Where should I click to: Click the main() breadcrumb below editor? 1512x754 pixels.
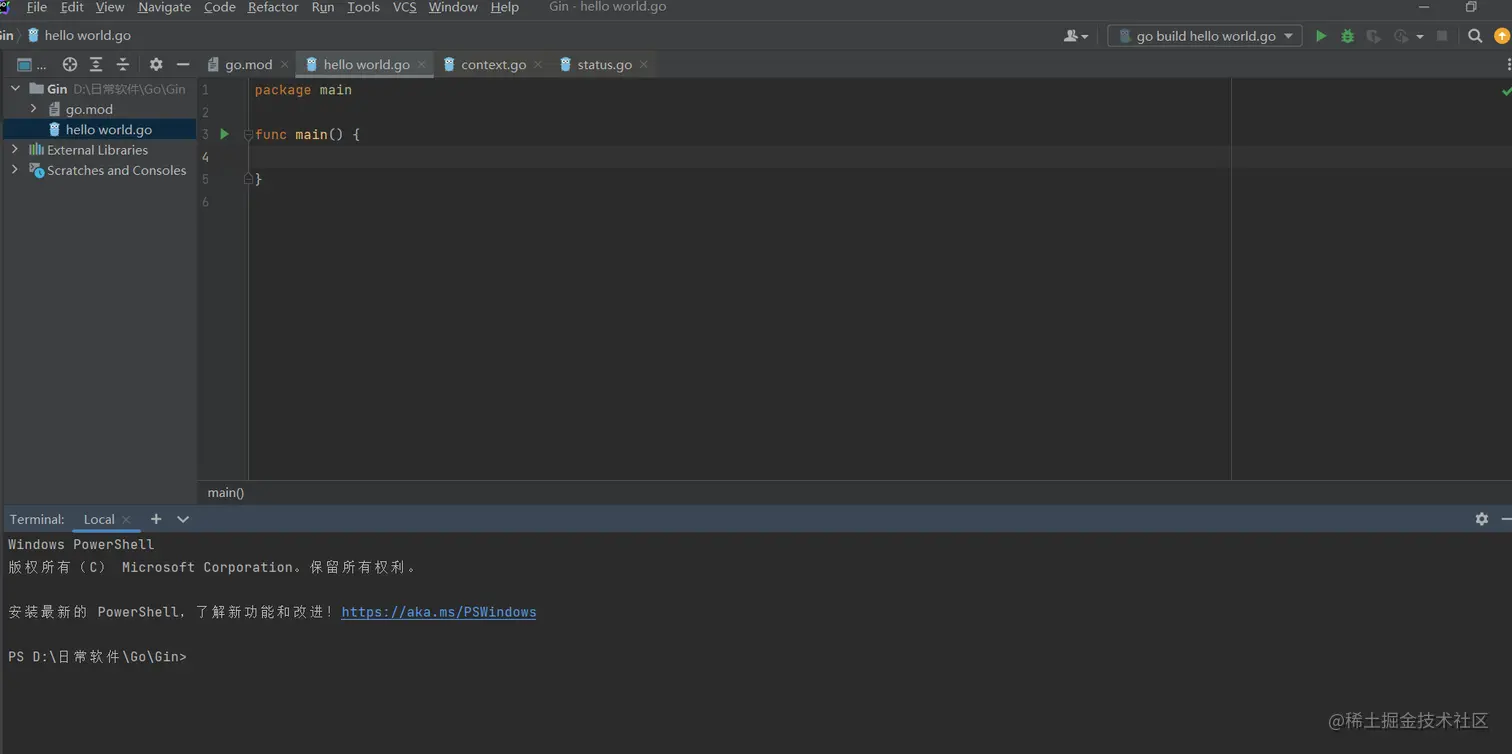pos(226,492)
